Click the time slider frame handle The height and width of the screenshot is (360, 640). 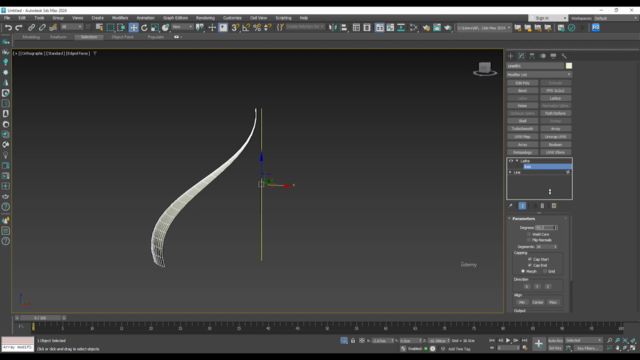[x=40, y=318]
